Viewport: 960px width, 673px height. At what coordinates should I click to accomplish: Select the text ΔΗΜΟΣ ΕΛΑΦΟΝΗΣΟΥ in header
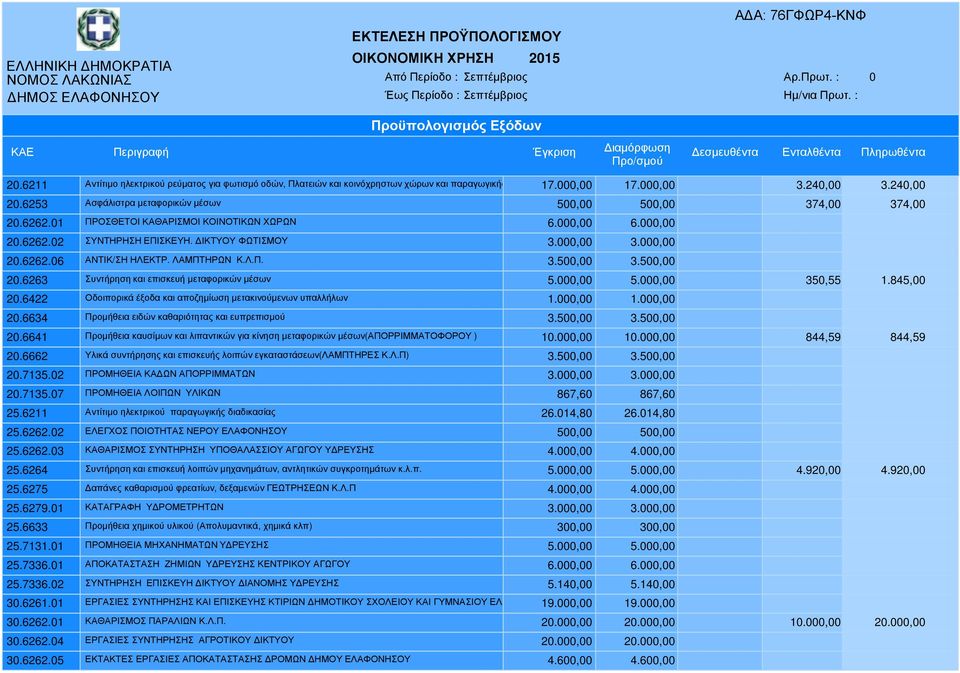(83, 97)
